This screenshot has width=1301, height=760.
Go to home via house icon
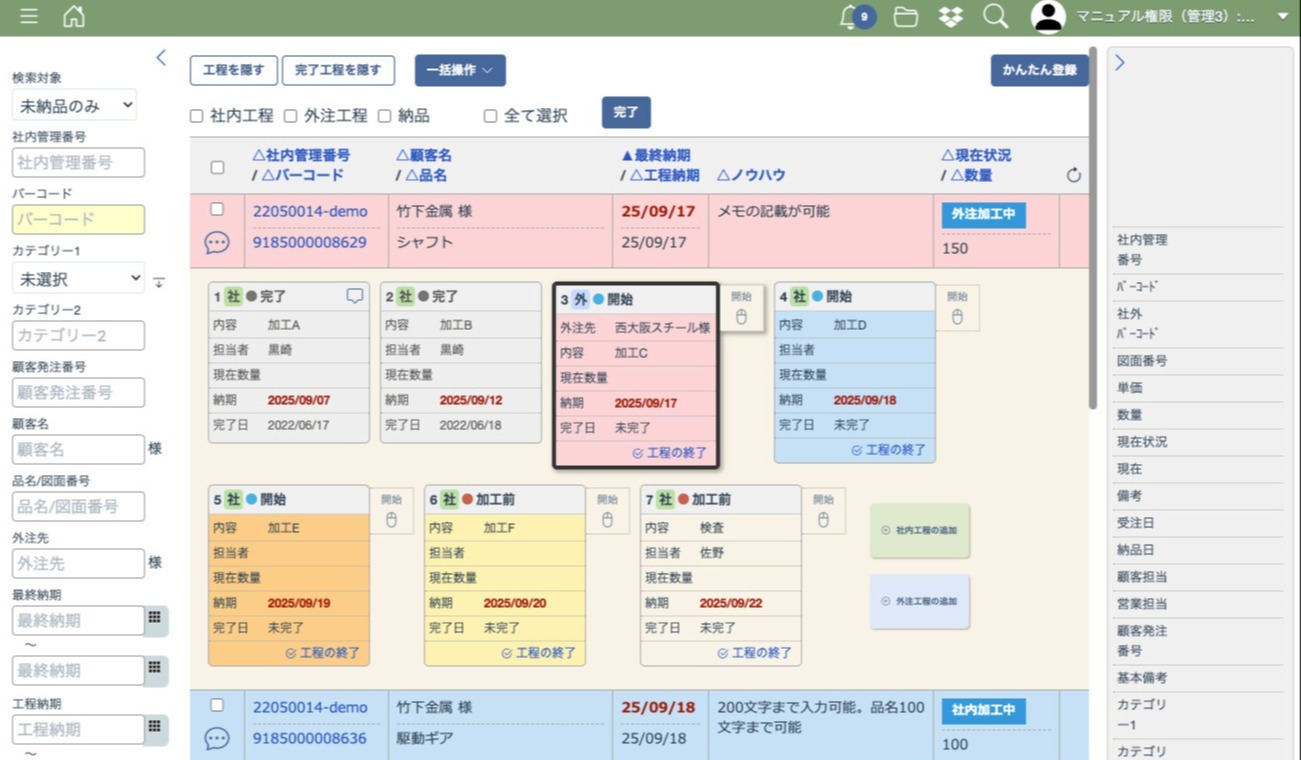point(74,17)
